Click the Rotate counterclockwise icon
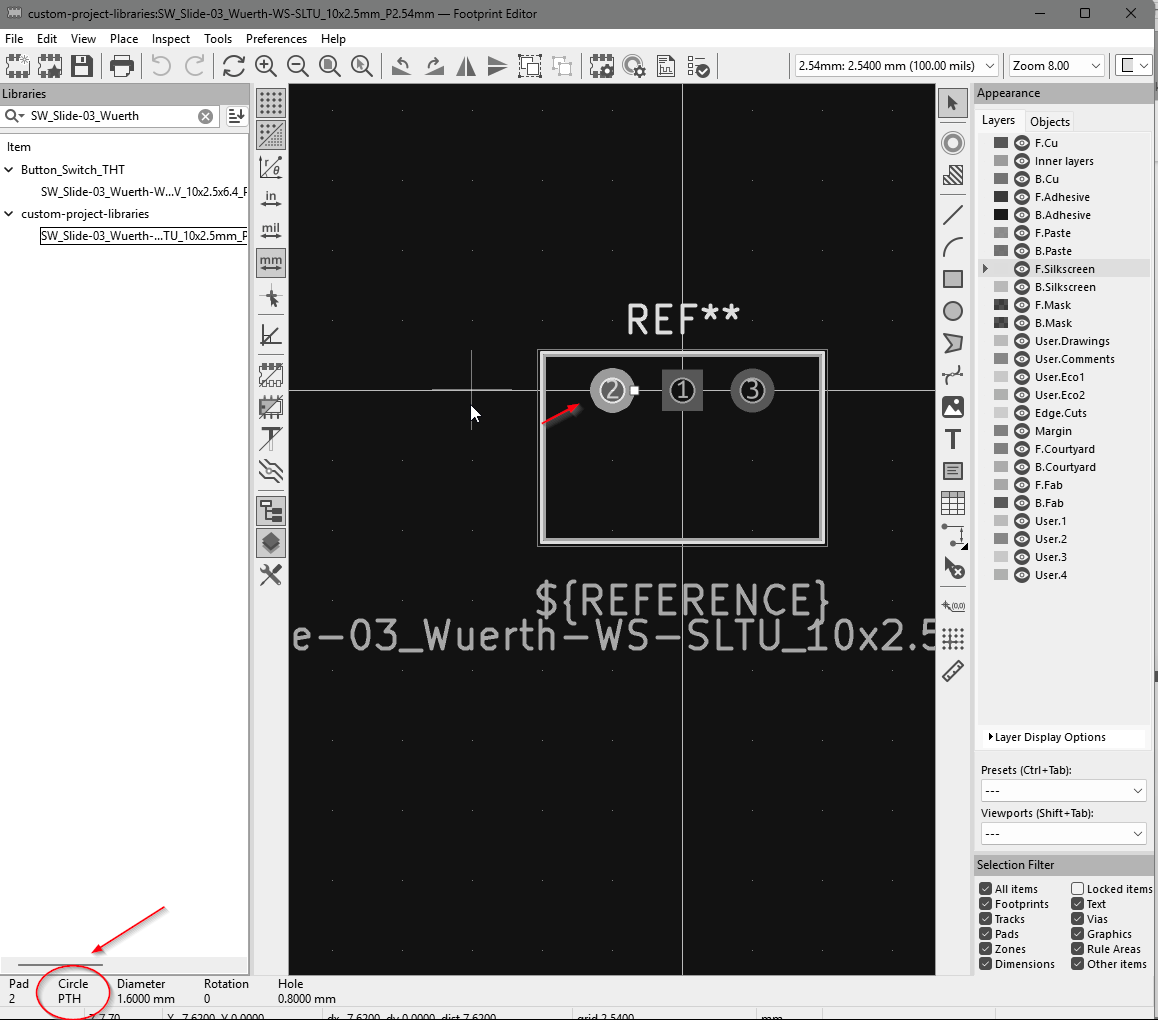Viewport: 1158px width, 1020px height. point(401,66)
